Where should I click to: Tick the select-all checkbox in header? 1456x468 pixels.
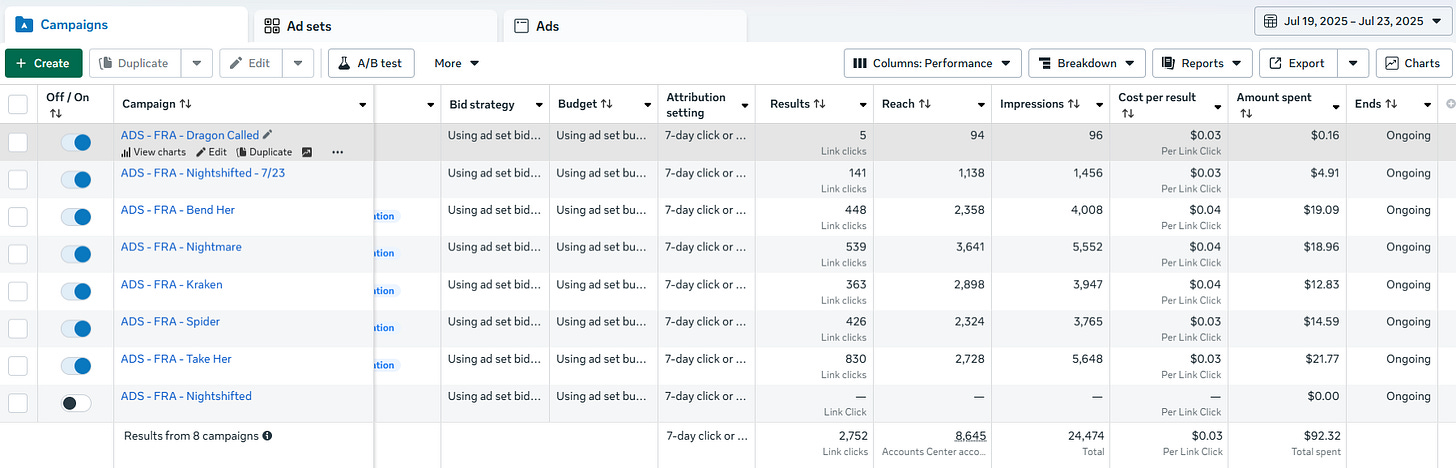(18, 104)
